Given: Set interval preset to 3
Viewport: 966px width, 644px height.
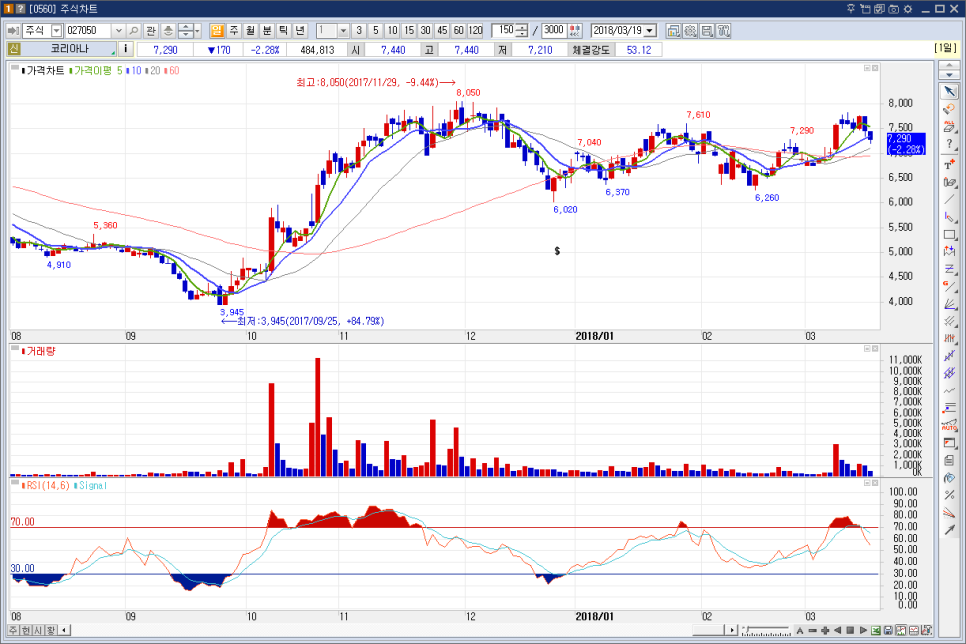Looking at the screenshot, I should click(359, 30).
